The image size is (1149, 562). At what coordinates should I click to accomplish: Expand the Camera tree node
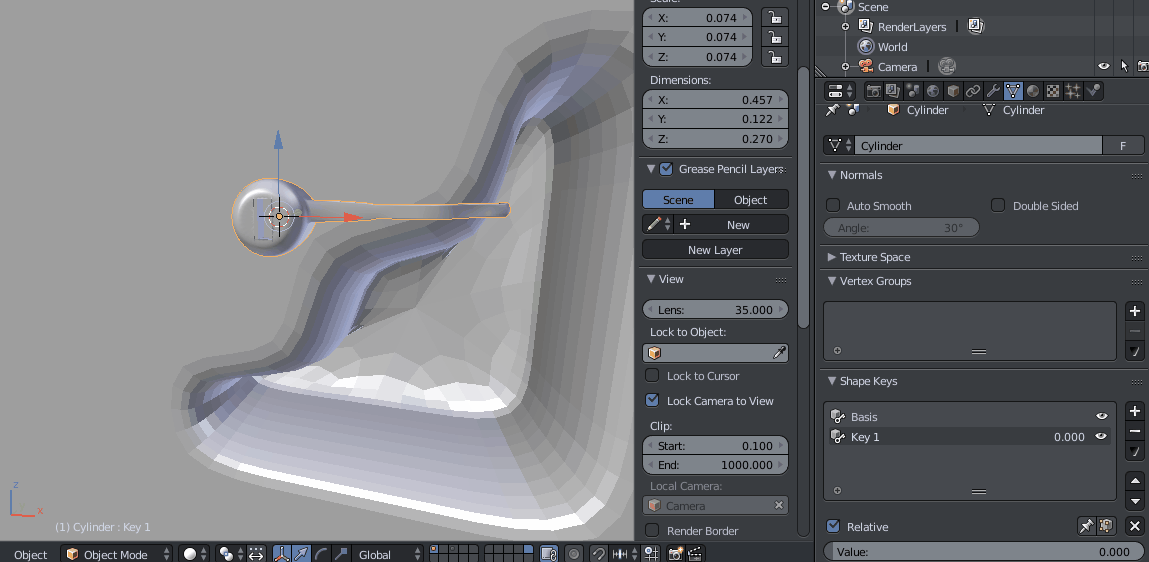tap(845, 67)
